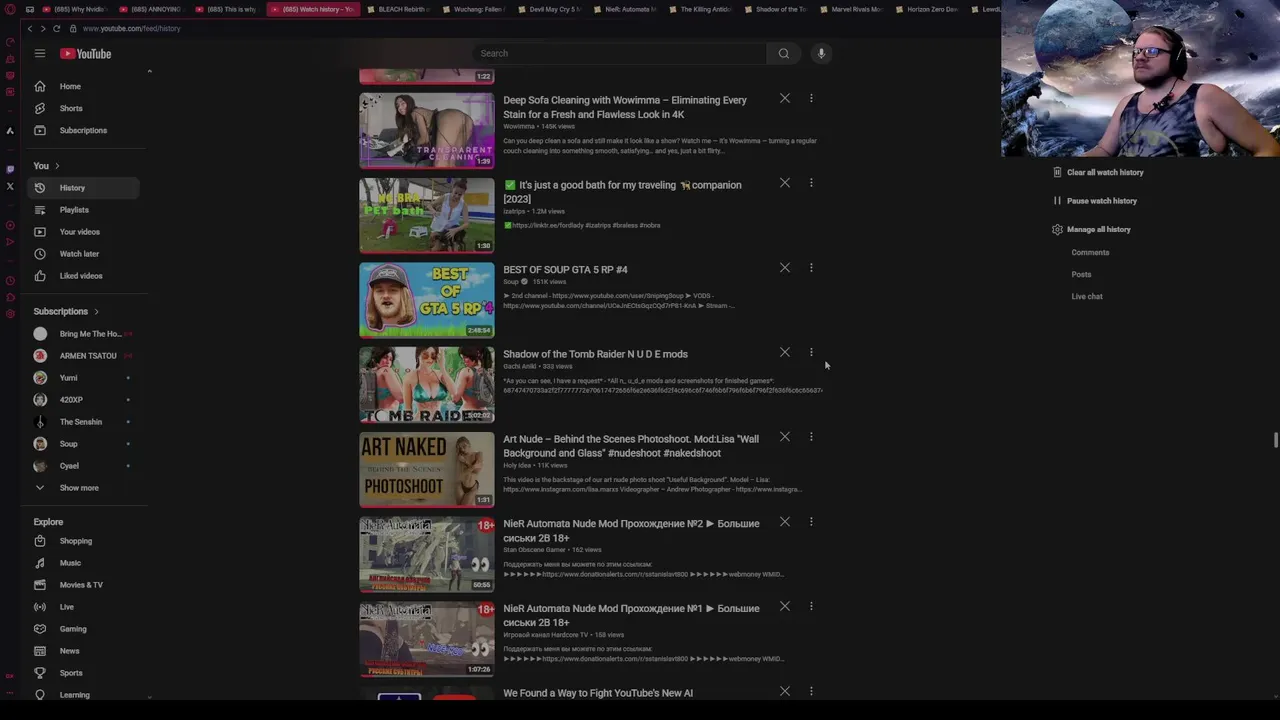Open ARMEN STATOU subscription channel
This screenshot has width=1280, height=720.
[x=85, y=356]
